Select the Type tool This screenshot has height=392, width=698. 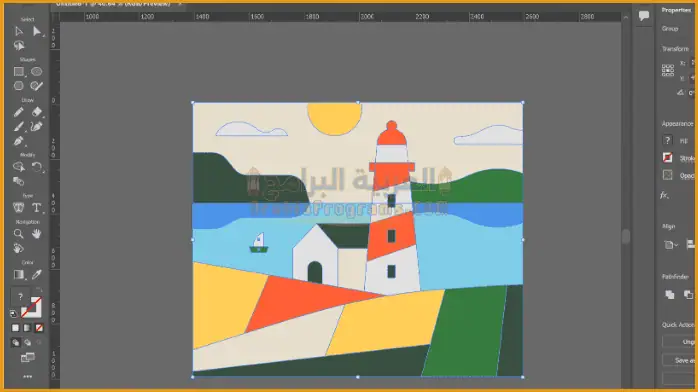click(37, 207)
